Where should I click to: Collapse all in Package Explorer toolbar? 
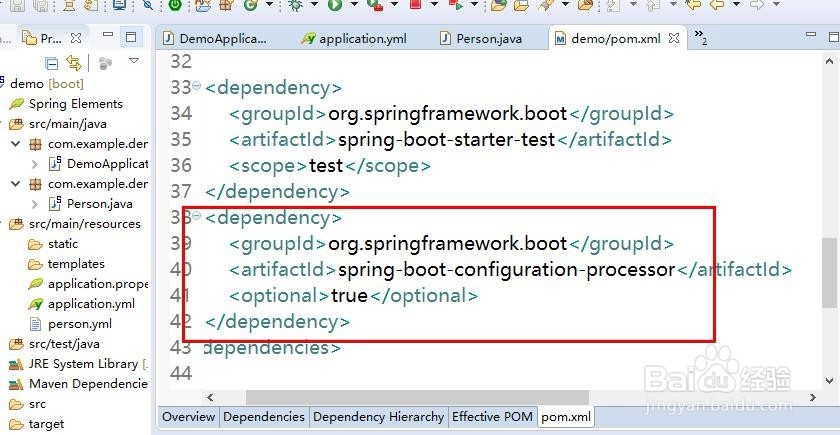click(x=51, y=64)
